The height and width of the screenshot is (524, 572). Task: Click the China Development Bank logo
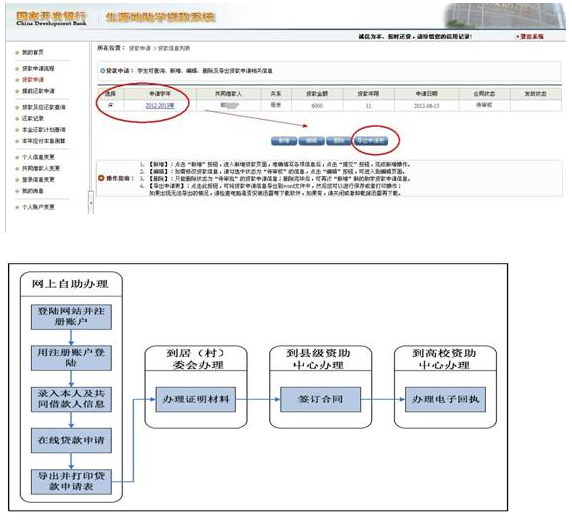[51, 18]
